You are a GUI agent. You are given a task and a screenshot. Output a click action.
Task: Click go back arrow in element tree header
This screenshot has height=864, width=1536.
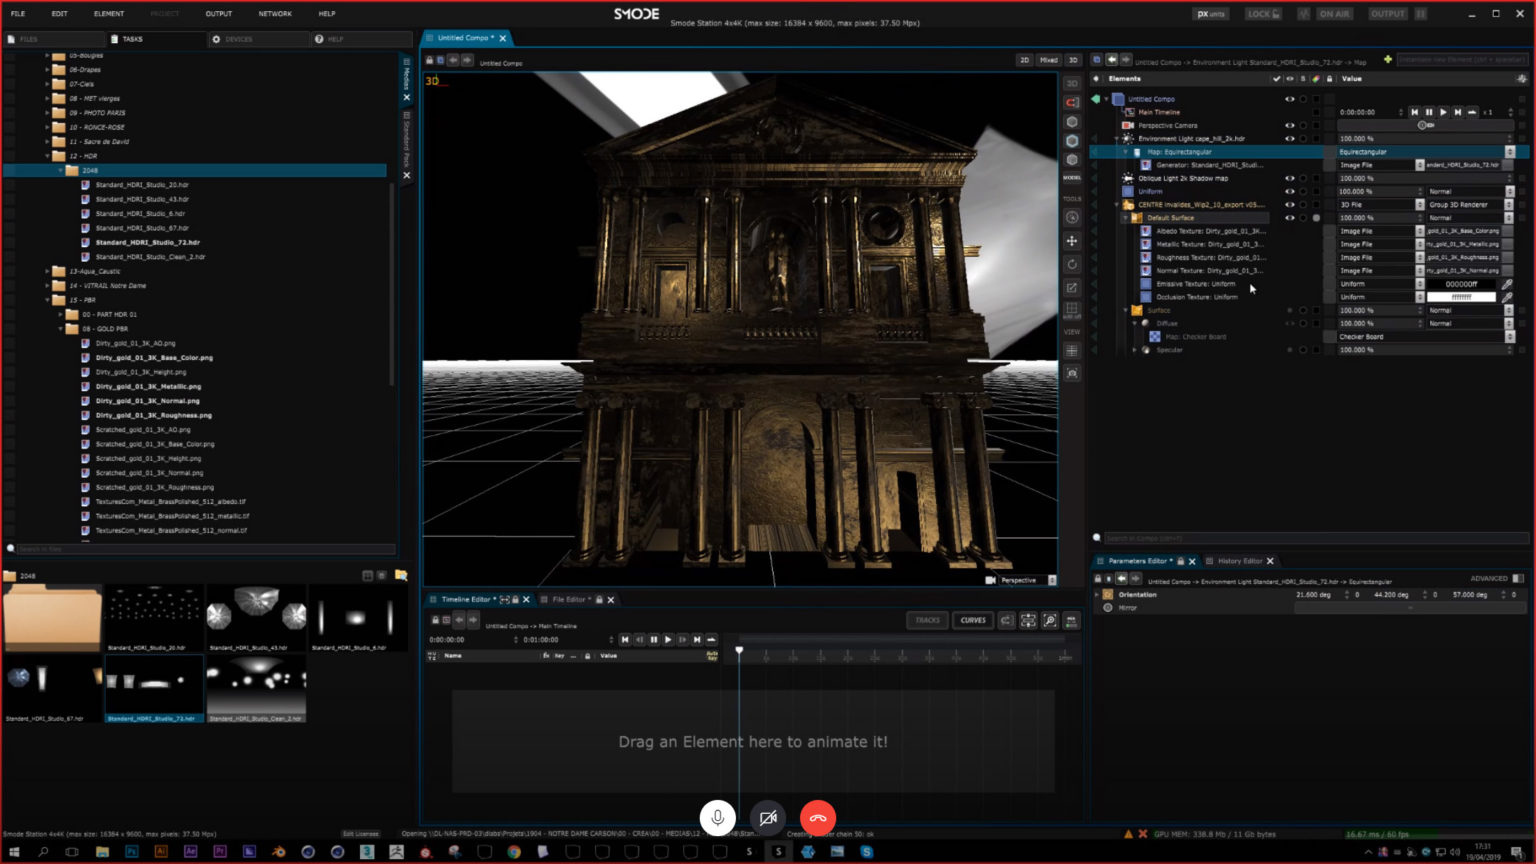click(1111, 60)
